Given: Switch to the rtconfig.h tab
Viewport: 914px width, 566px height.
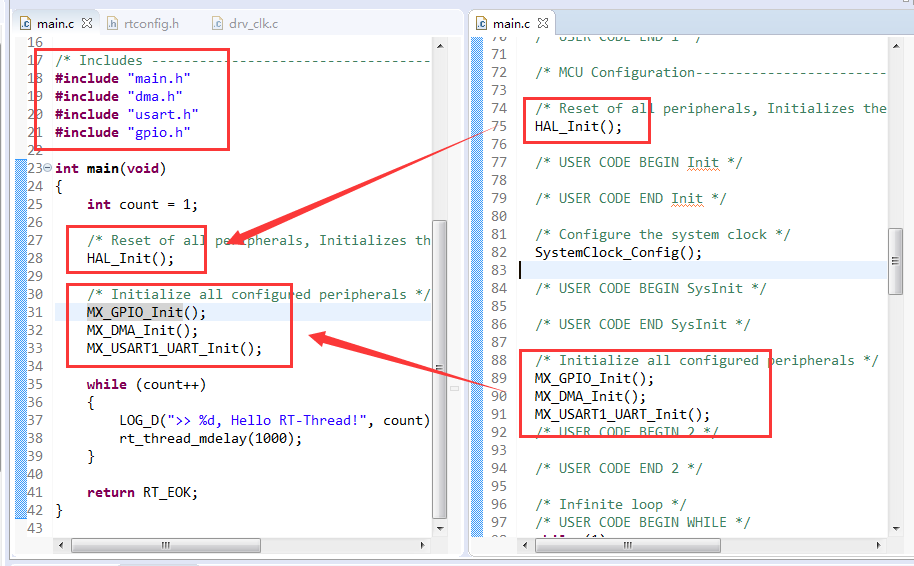Looking at the screenshot, I should point(150,22).
